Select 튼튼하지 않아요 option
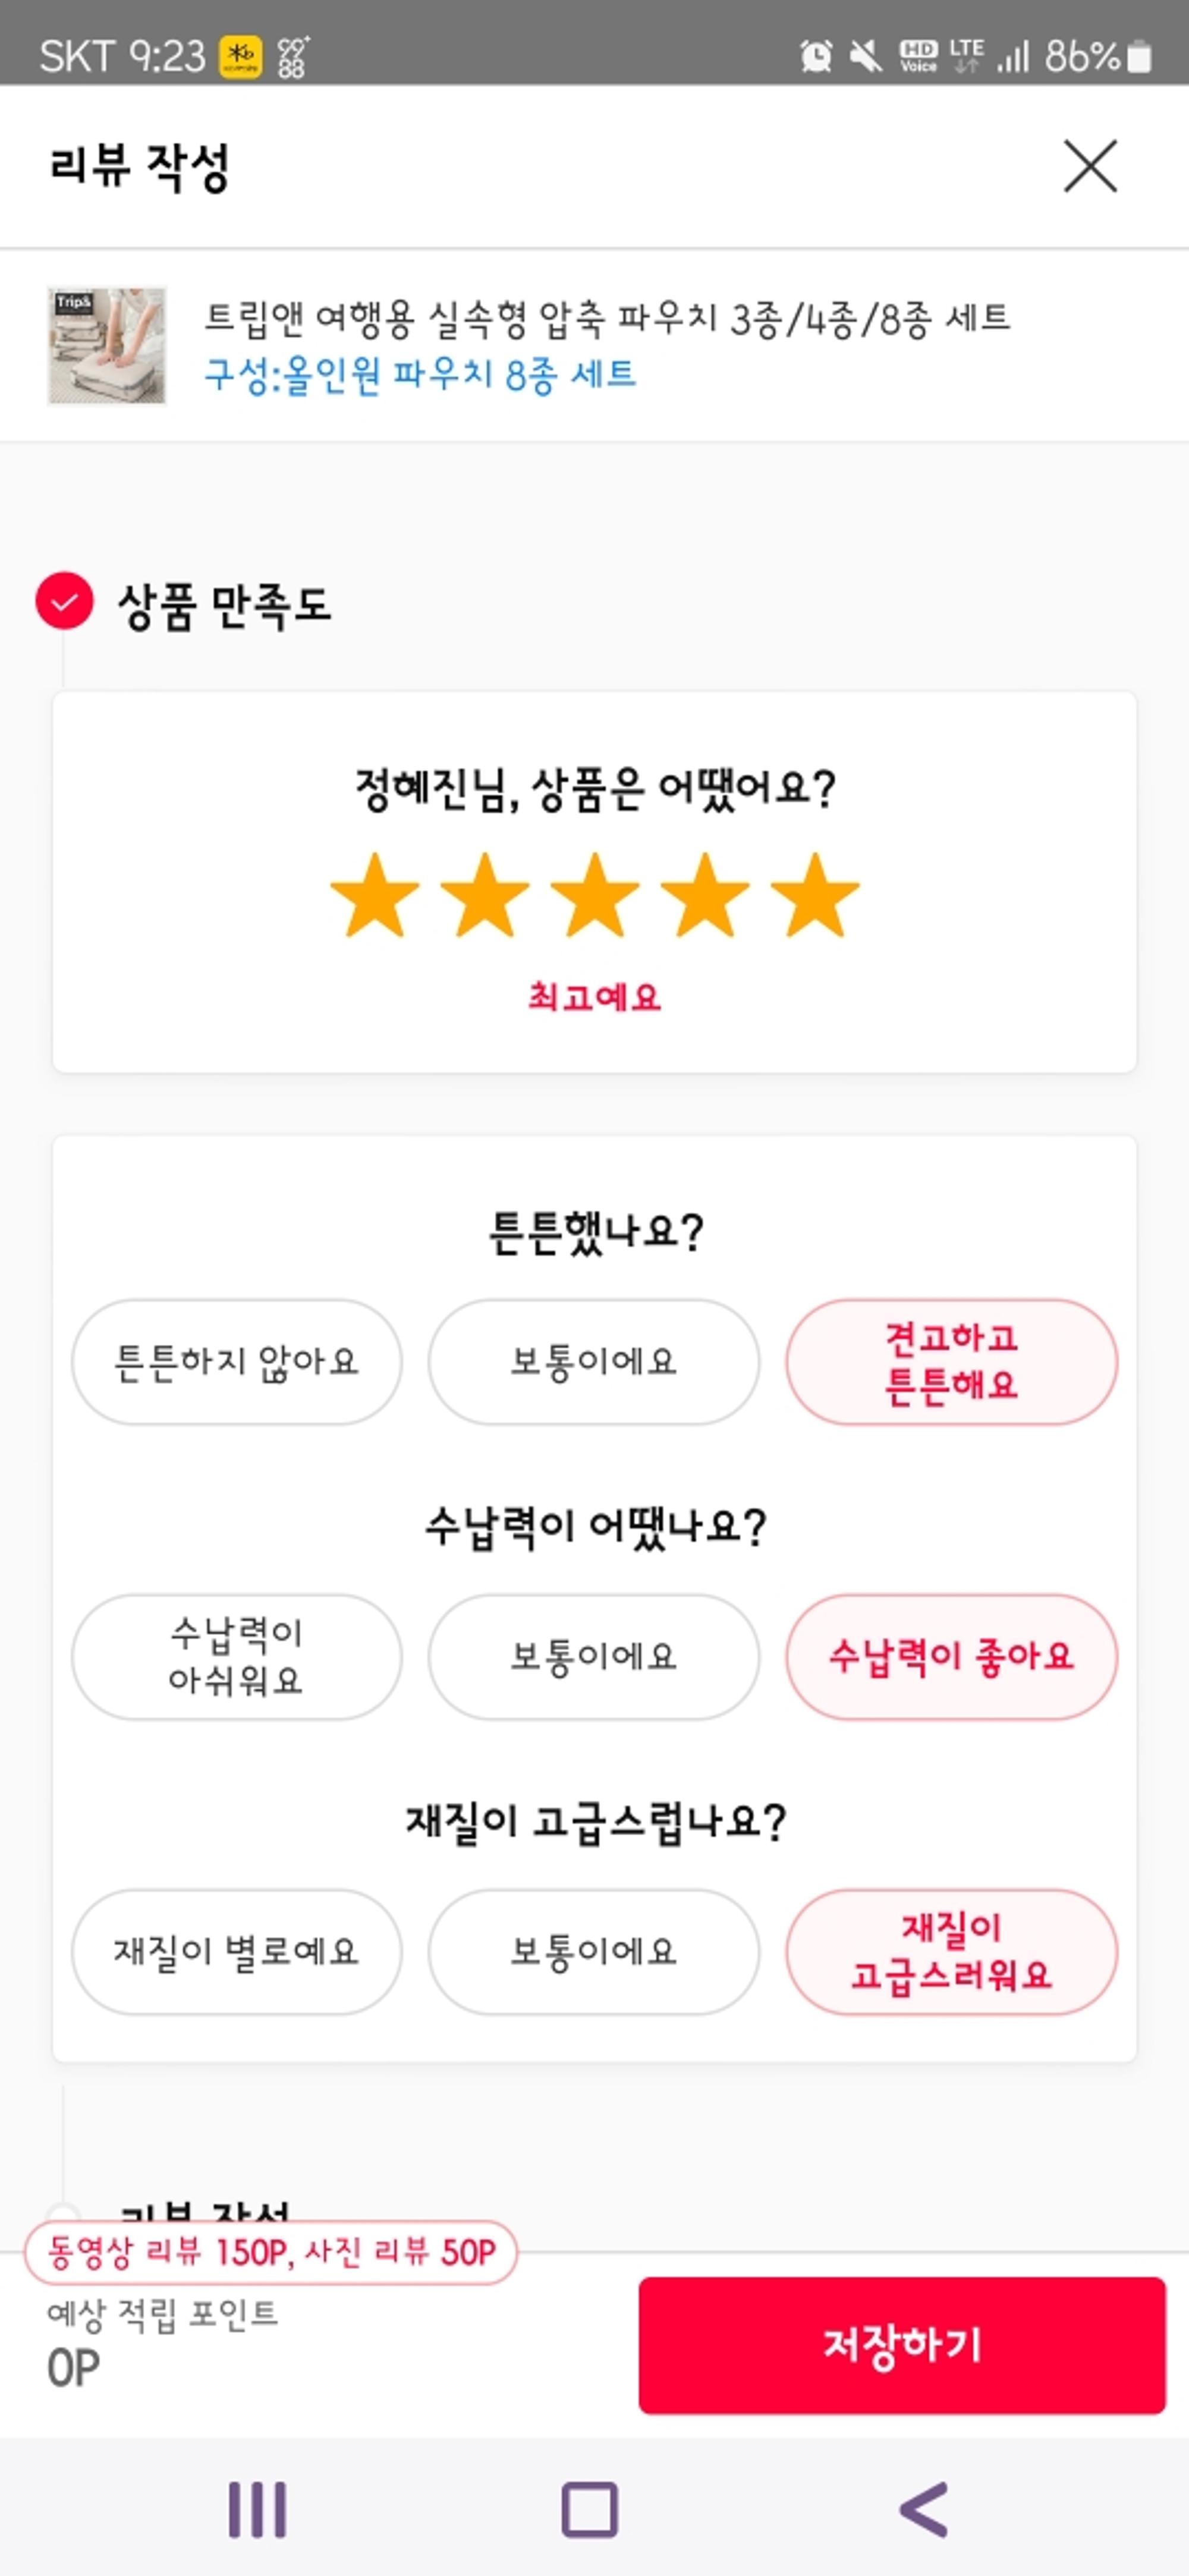 (x=237, y=1362)
